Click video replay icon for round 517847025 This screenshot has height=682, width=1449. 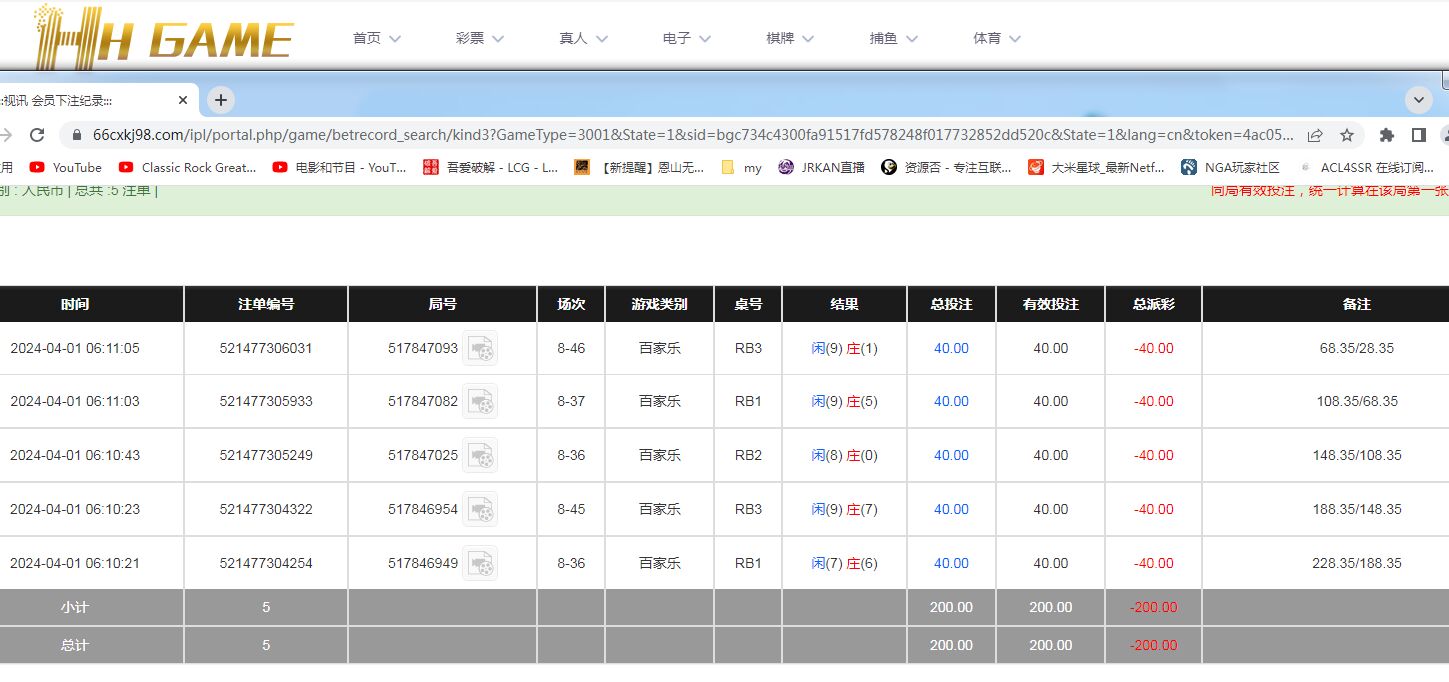480,455
